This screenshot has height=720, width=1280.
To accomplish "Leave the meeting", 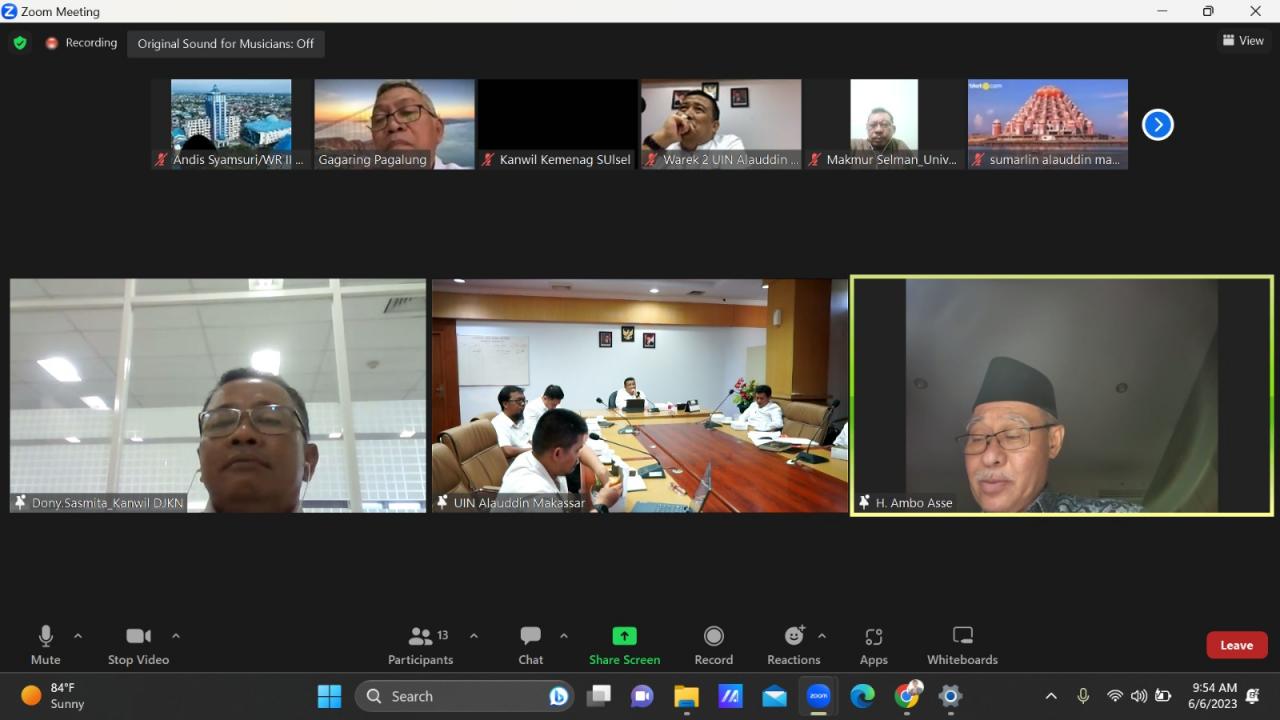I will point(1236,645).
